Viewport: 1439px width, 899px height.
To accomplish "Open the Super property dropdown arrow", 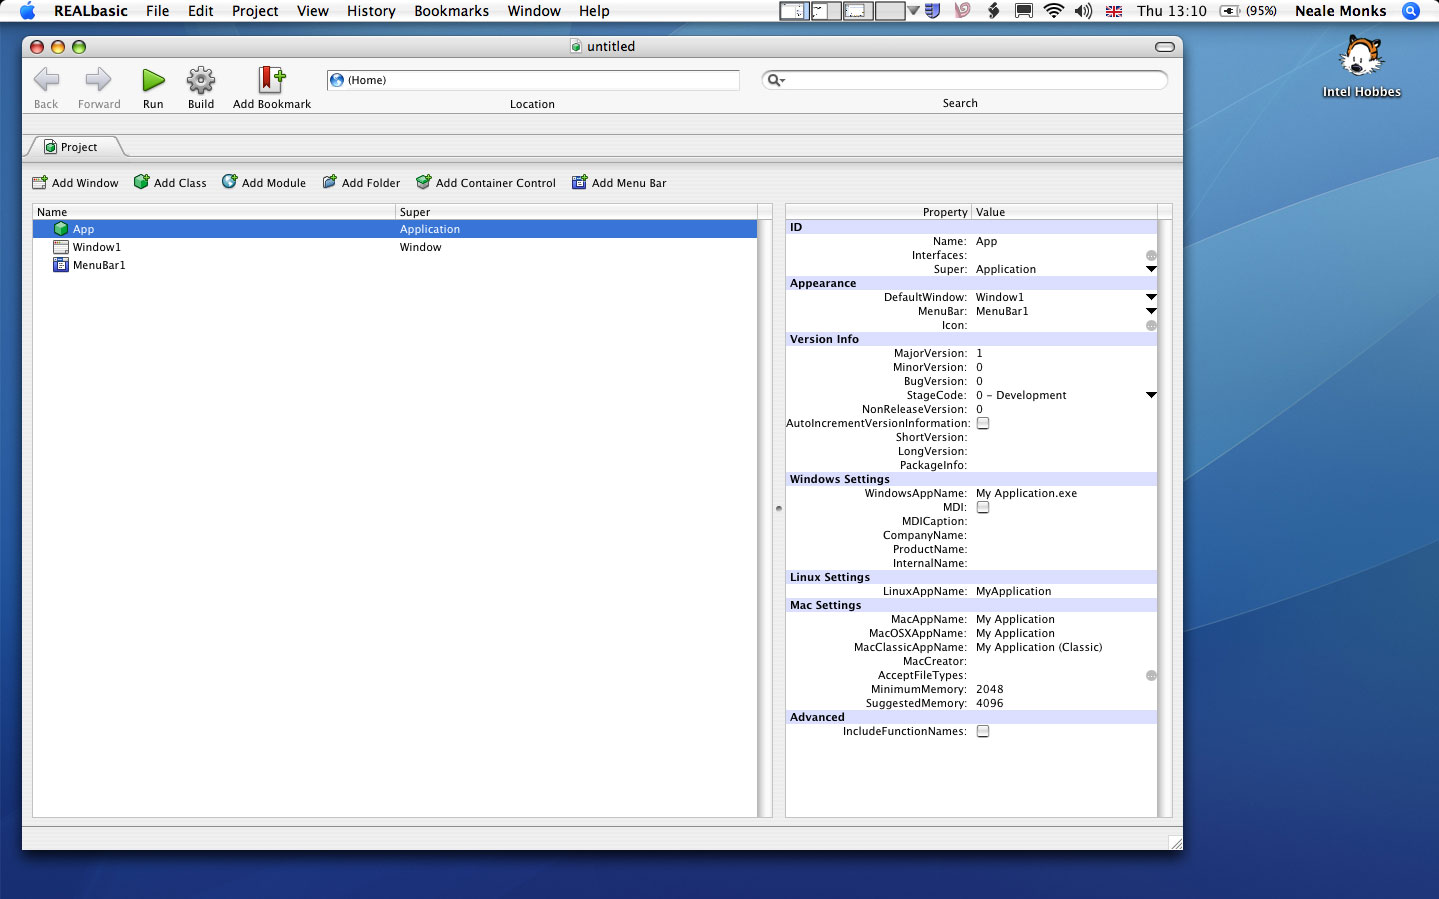I will coord(1151,269).
